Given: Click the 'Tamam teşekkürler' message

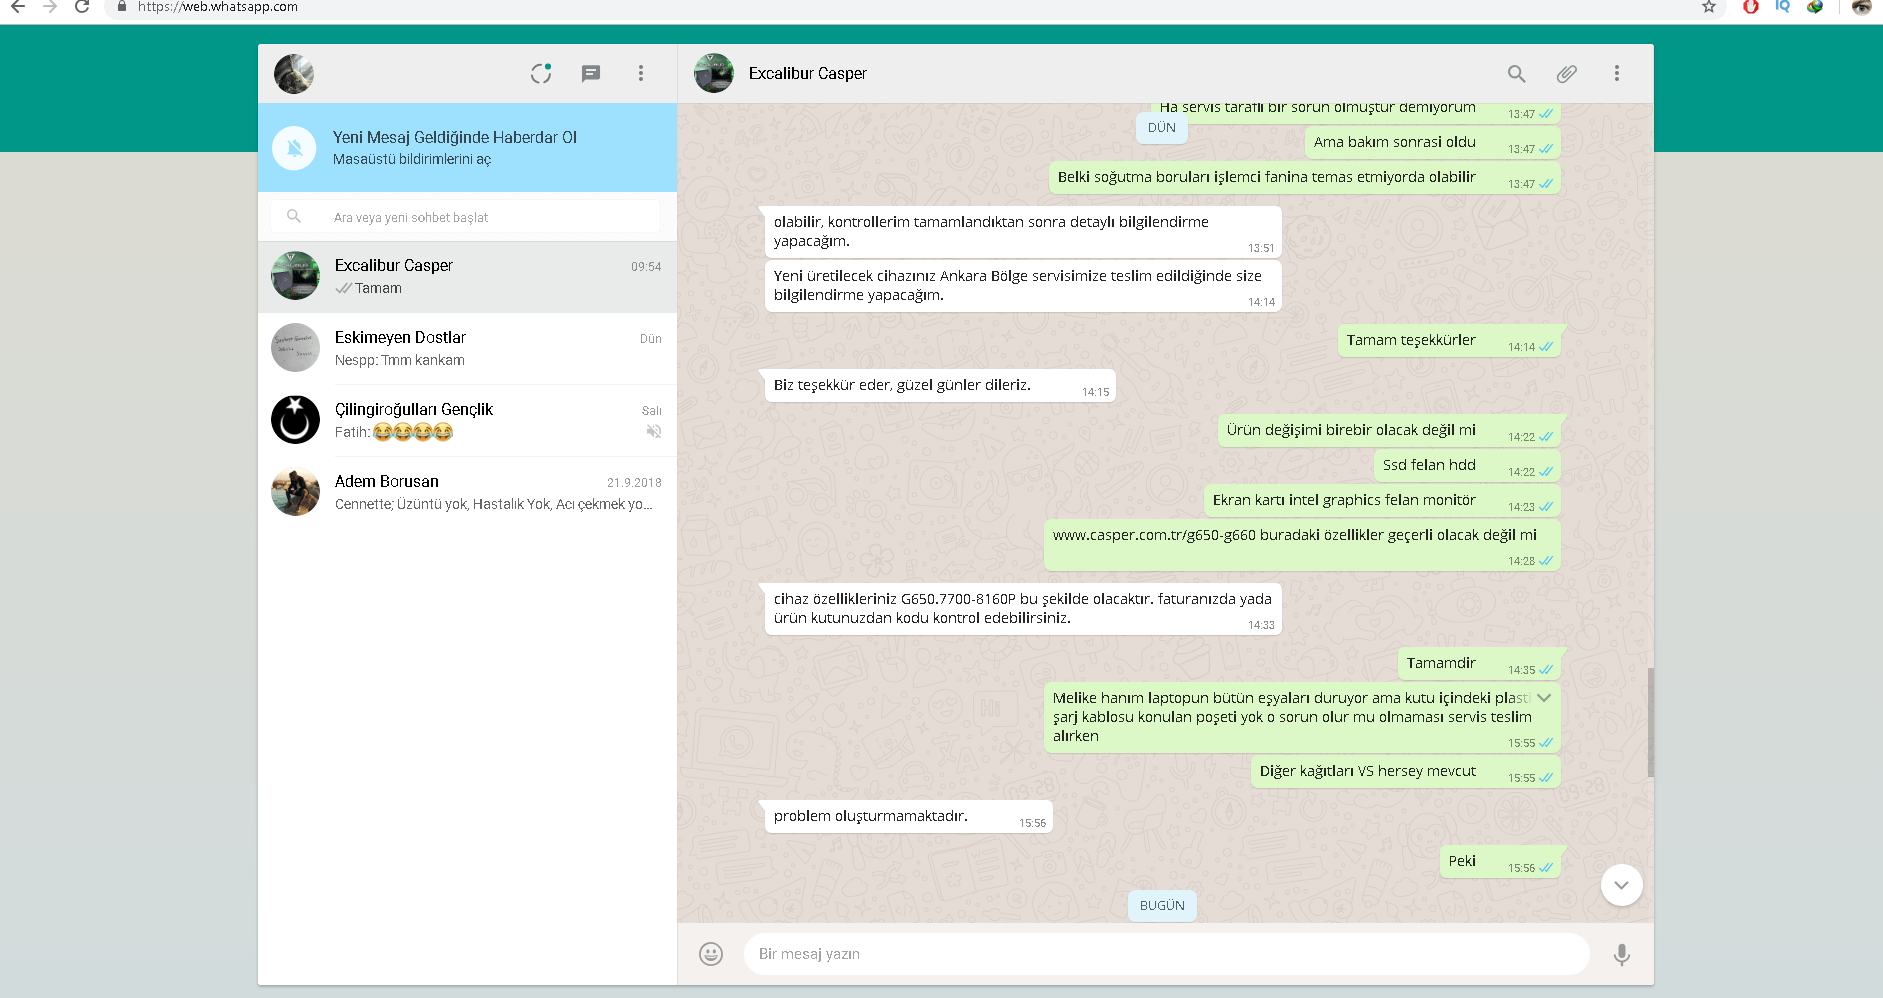Looking at the screenshot, I should [x=1449, y=340].
